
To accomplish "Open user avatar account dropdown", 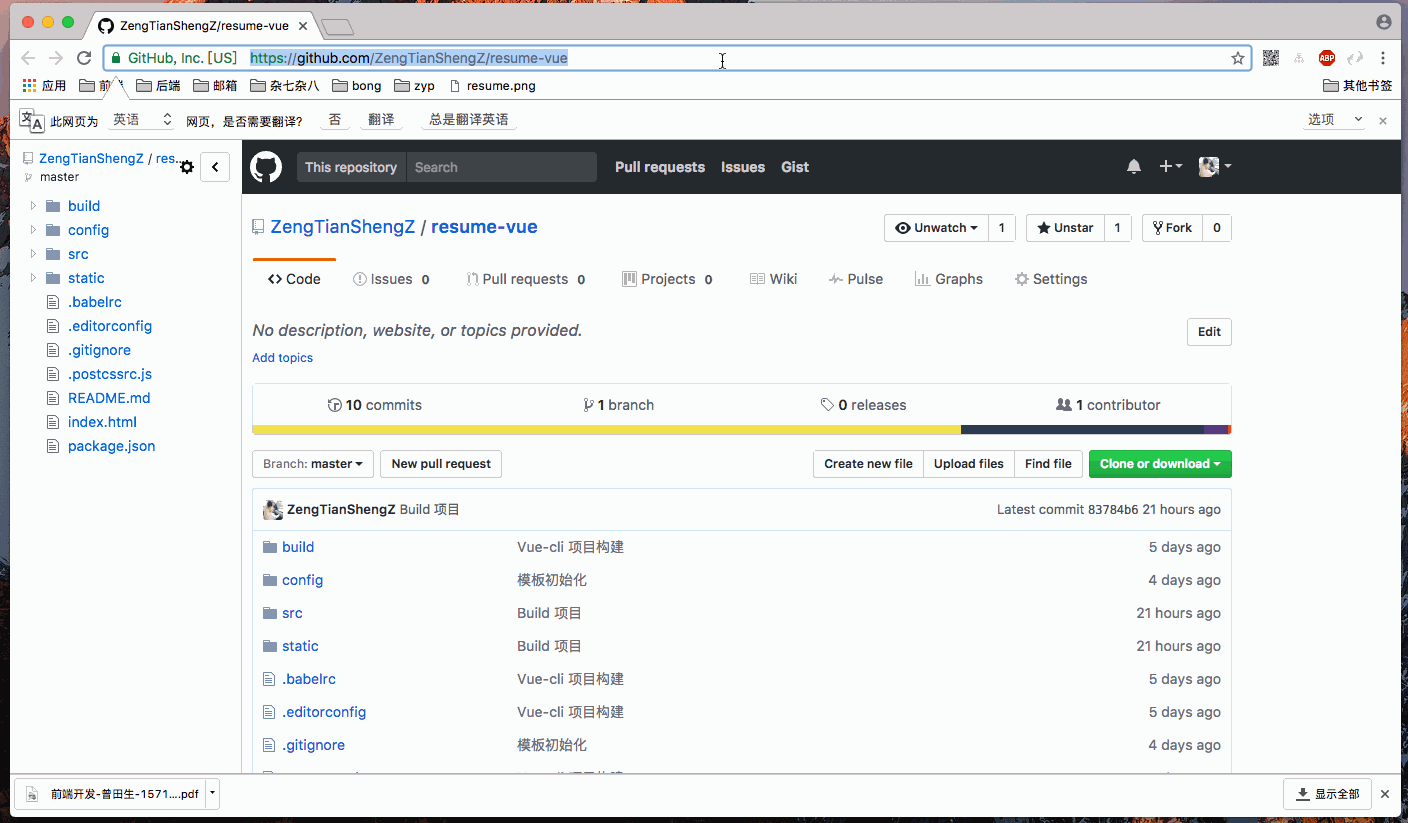I will [1215, 167].
